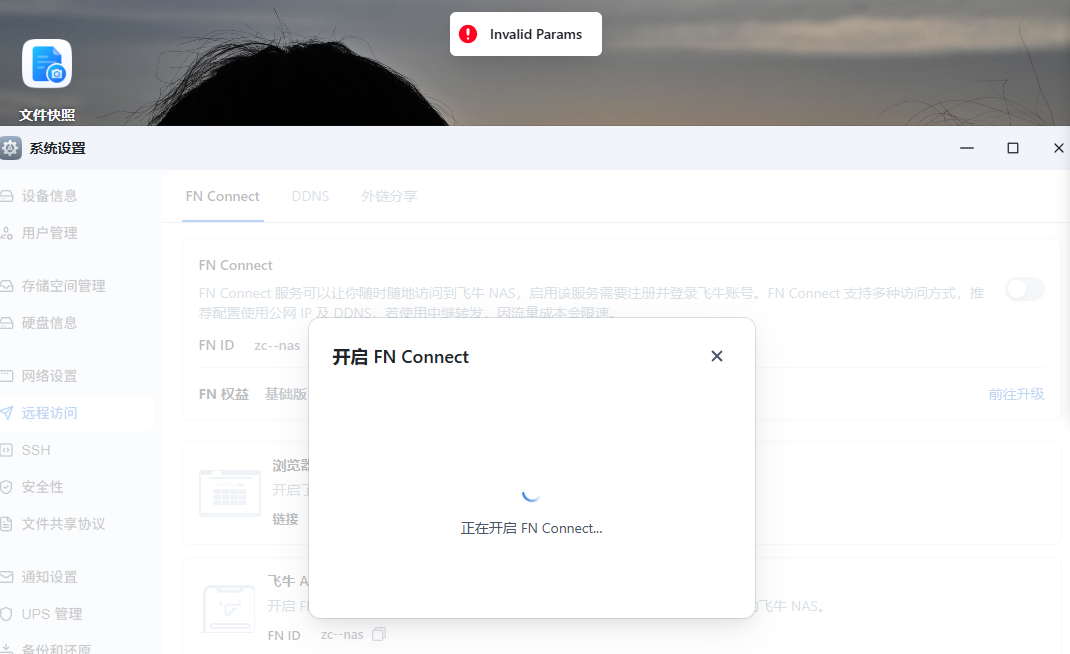The height and width of the screenshot is (654, 1070).
Task: Click the 通知设置 envelope icon
Action: 6,577
